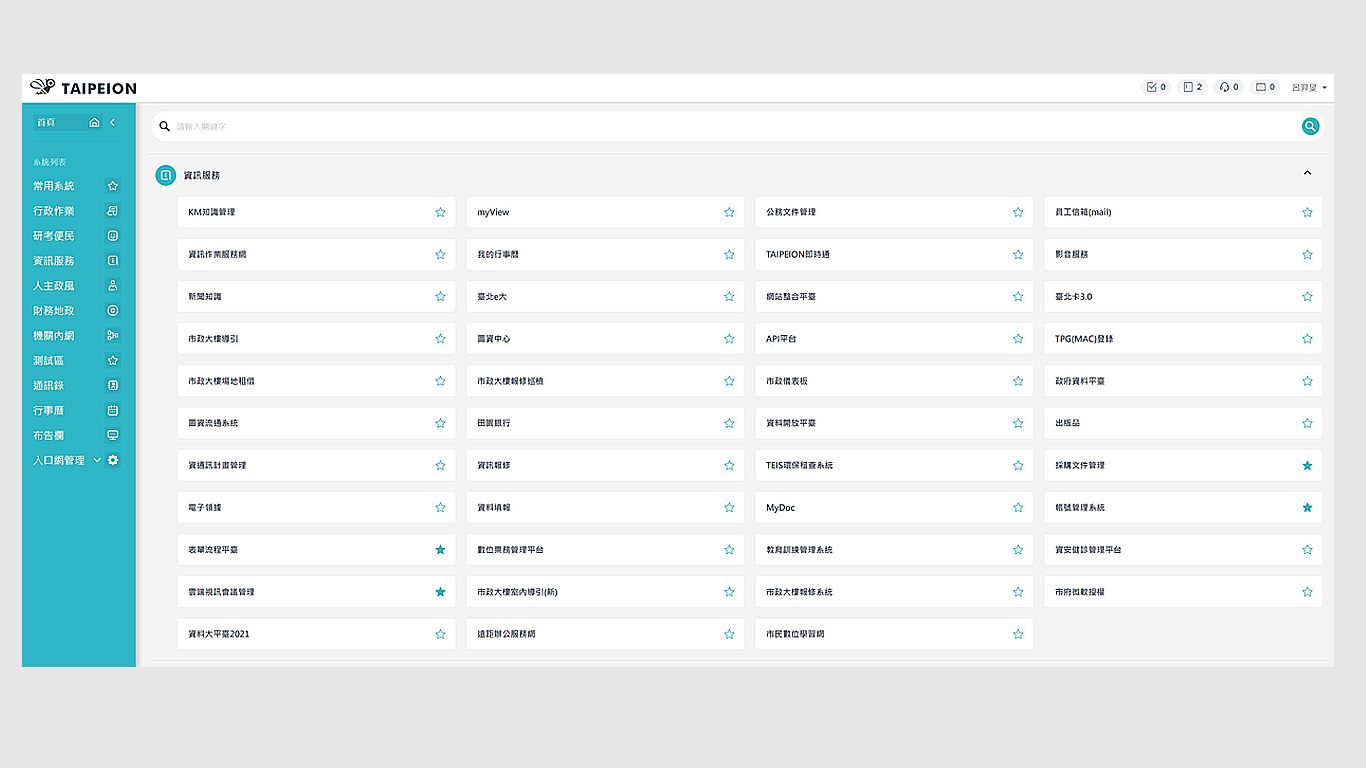Unfavorite 雲端視訊會議管理 filled star
Screen dimensions: 1366x768
click(440, 592)
